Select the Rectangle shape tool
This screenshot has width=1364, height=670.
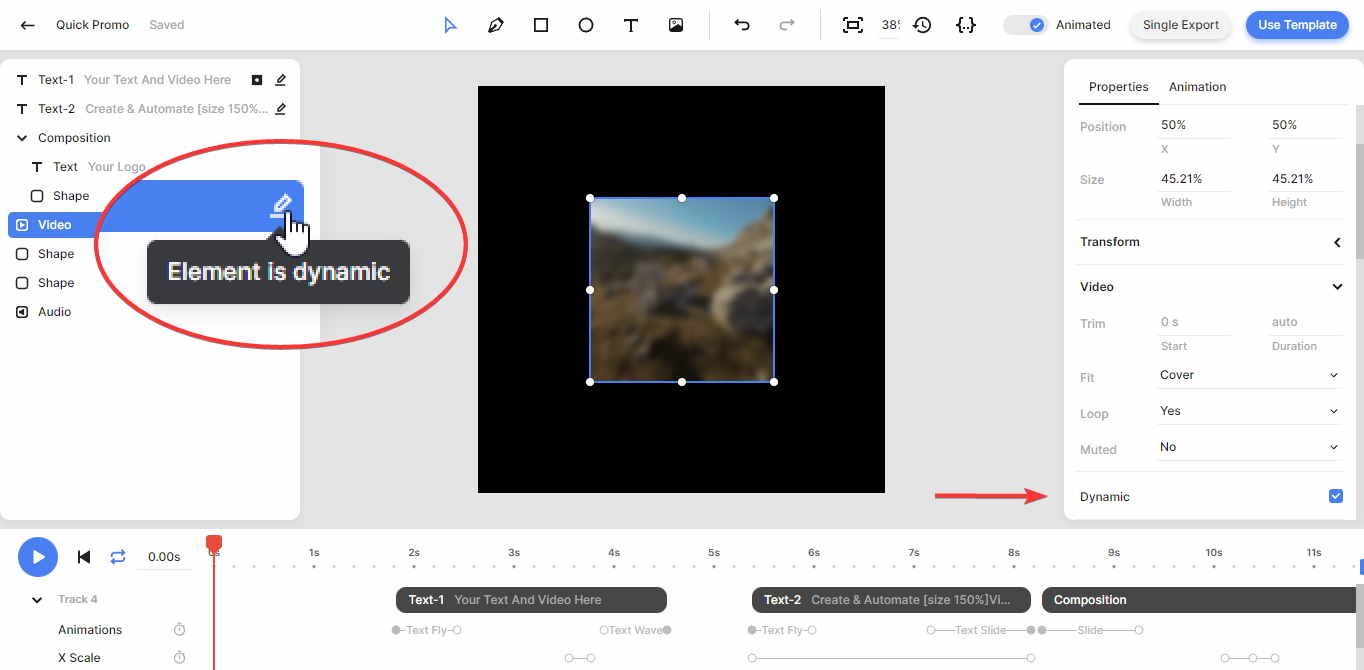(541, 25)
